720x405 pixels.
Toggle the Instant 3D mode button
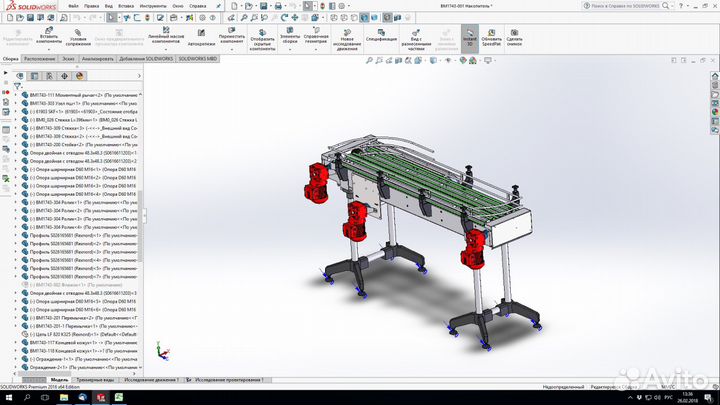(x=468, y=33)
